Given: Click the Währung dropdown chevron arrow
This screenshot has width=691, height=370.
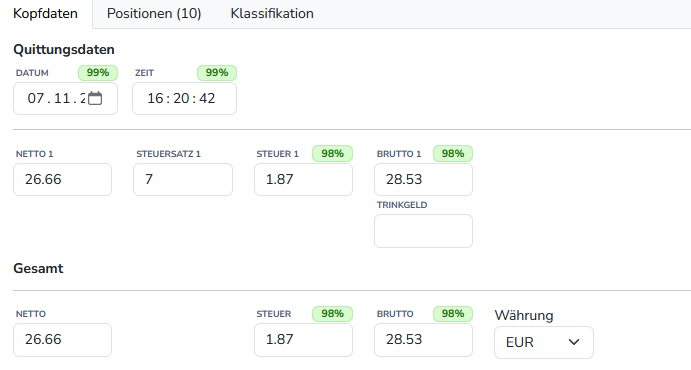Looking at the screenshot, I should point(574,342).
